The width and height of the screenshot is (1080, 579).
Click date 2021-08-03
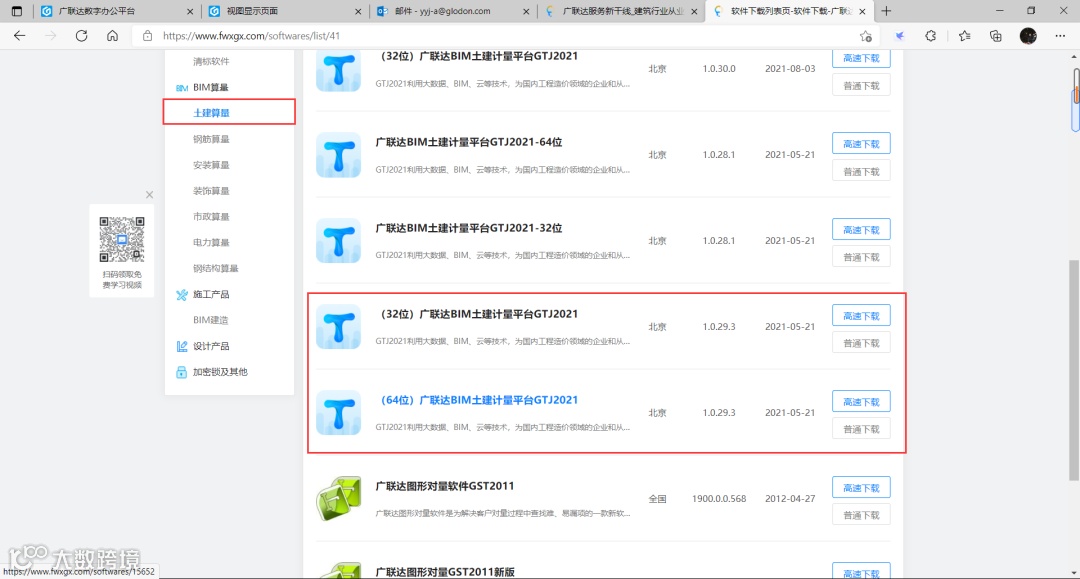coord(790,69)
